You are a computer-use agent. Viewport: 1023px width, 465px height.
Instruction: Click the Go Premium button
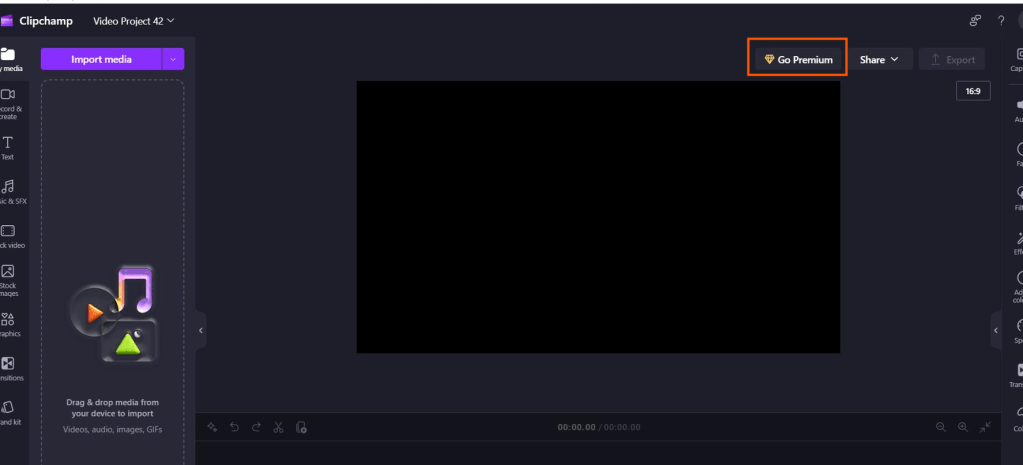798,60
